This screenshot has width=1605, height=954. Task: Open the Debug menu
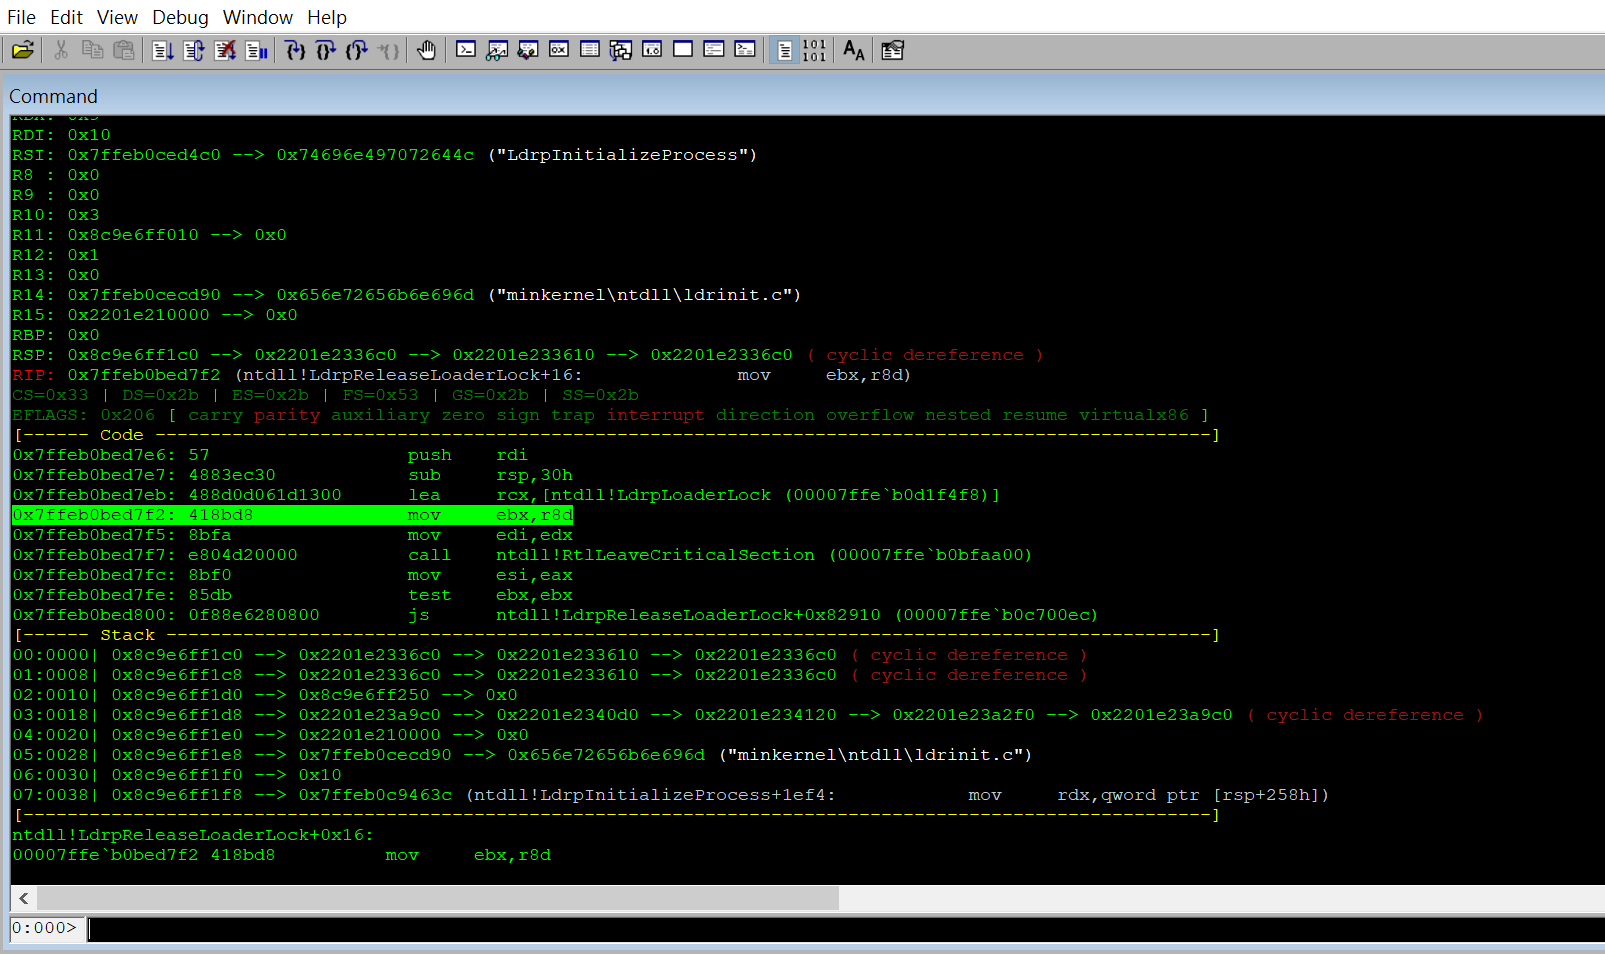(180, 17)
